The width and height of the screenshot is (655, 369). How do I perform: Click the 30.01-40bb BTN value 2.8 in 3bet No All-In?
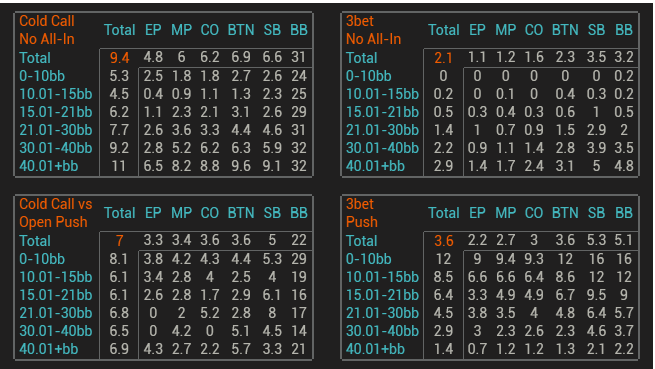pos(565,148)
